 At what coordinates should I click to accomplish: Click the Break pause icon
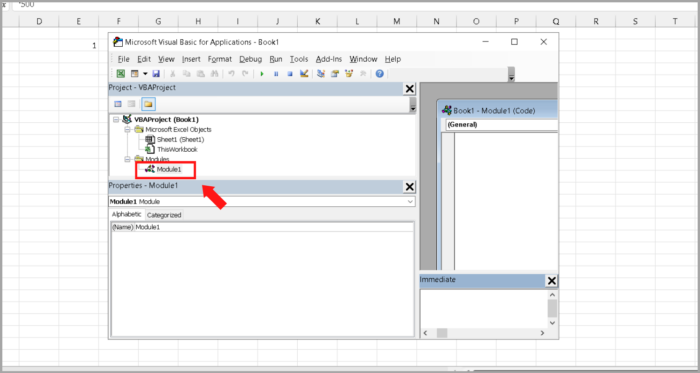coord(276,74)
